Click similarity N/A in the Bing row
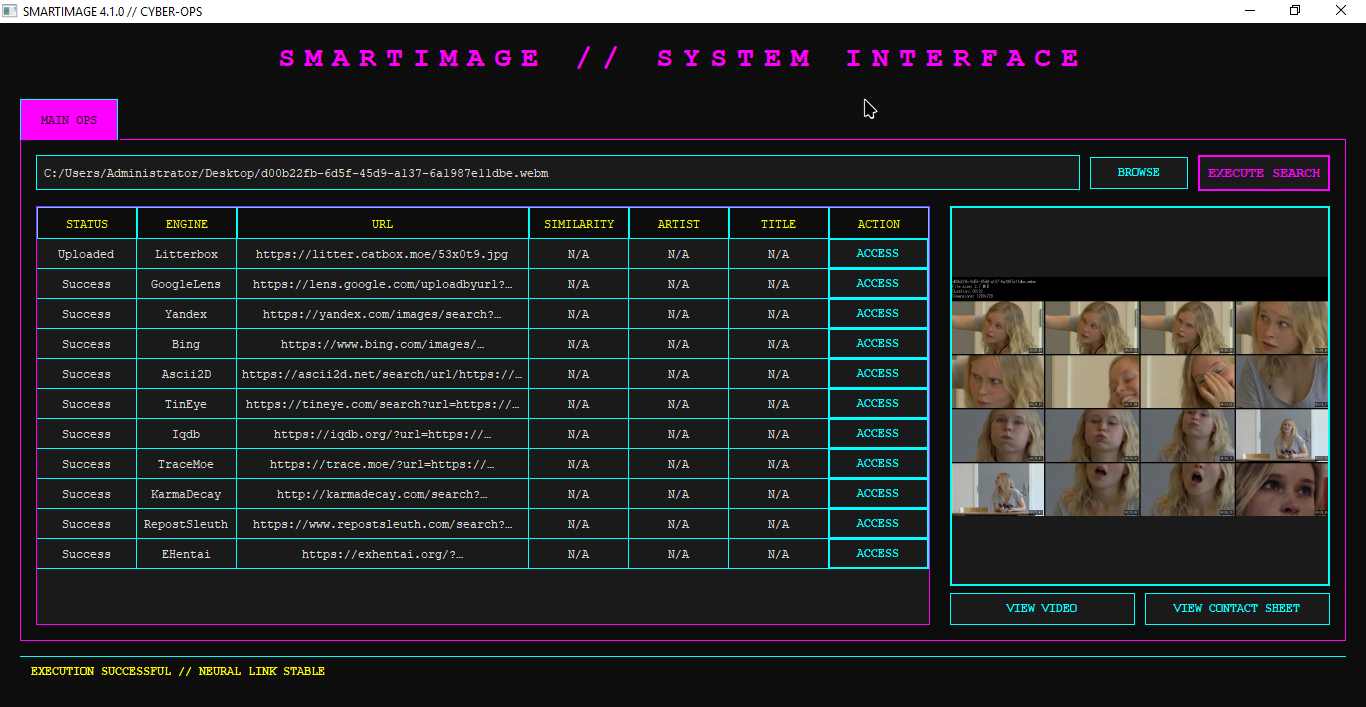Viewport: 1366px width, 707px height. (x=579, y=344)
